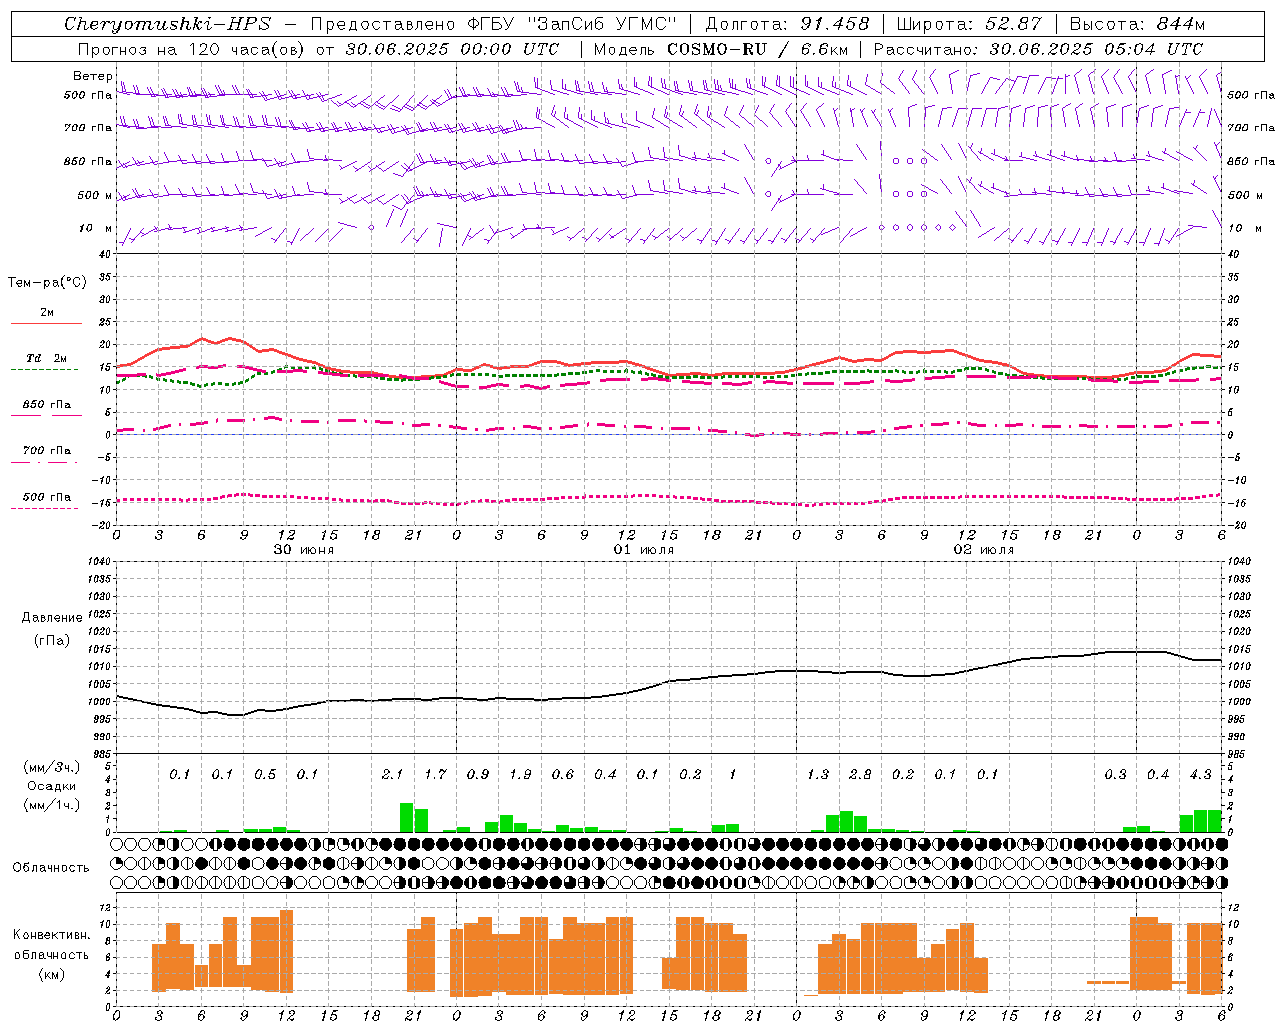Image resolution: width=1280 pixels, height=1024 pixels.
Task: Click the "01 июля" date label
Action: click(x=644, y=550)
